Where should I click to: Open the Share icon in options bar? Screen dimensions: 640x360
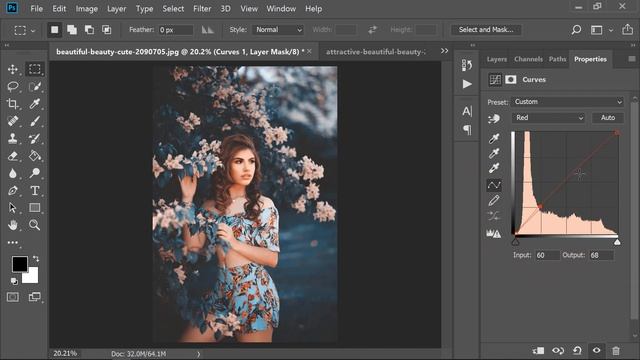tap(627, 29)
